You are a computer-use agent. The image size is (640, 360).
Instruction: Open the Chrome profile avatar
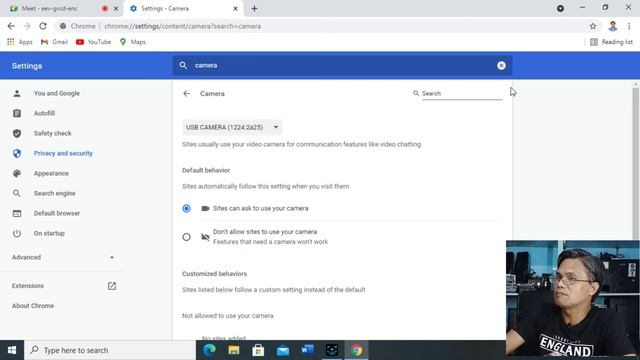coord(613,26)
